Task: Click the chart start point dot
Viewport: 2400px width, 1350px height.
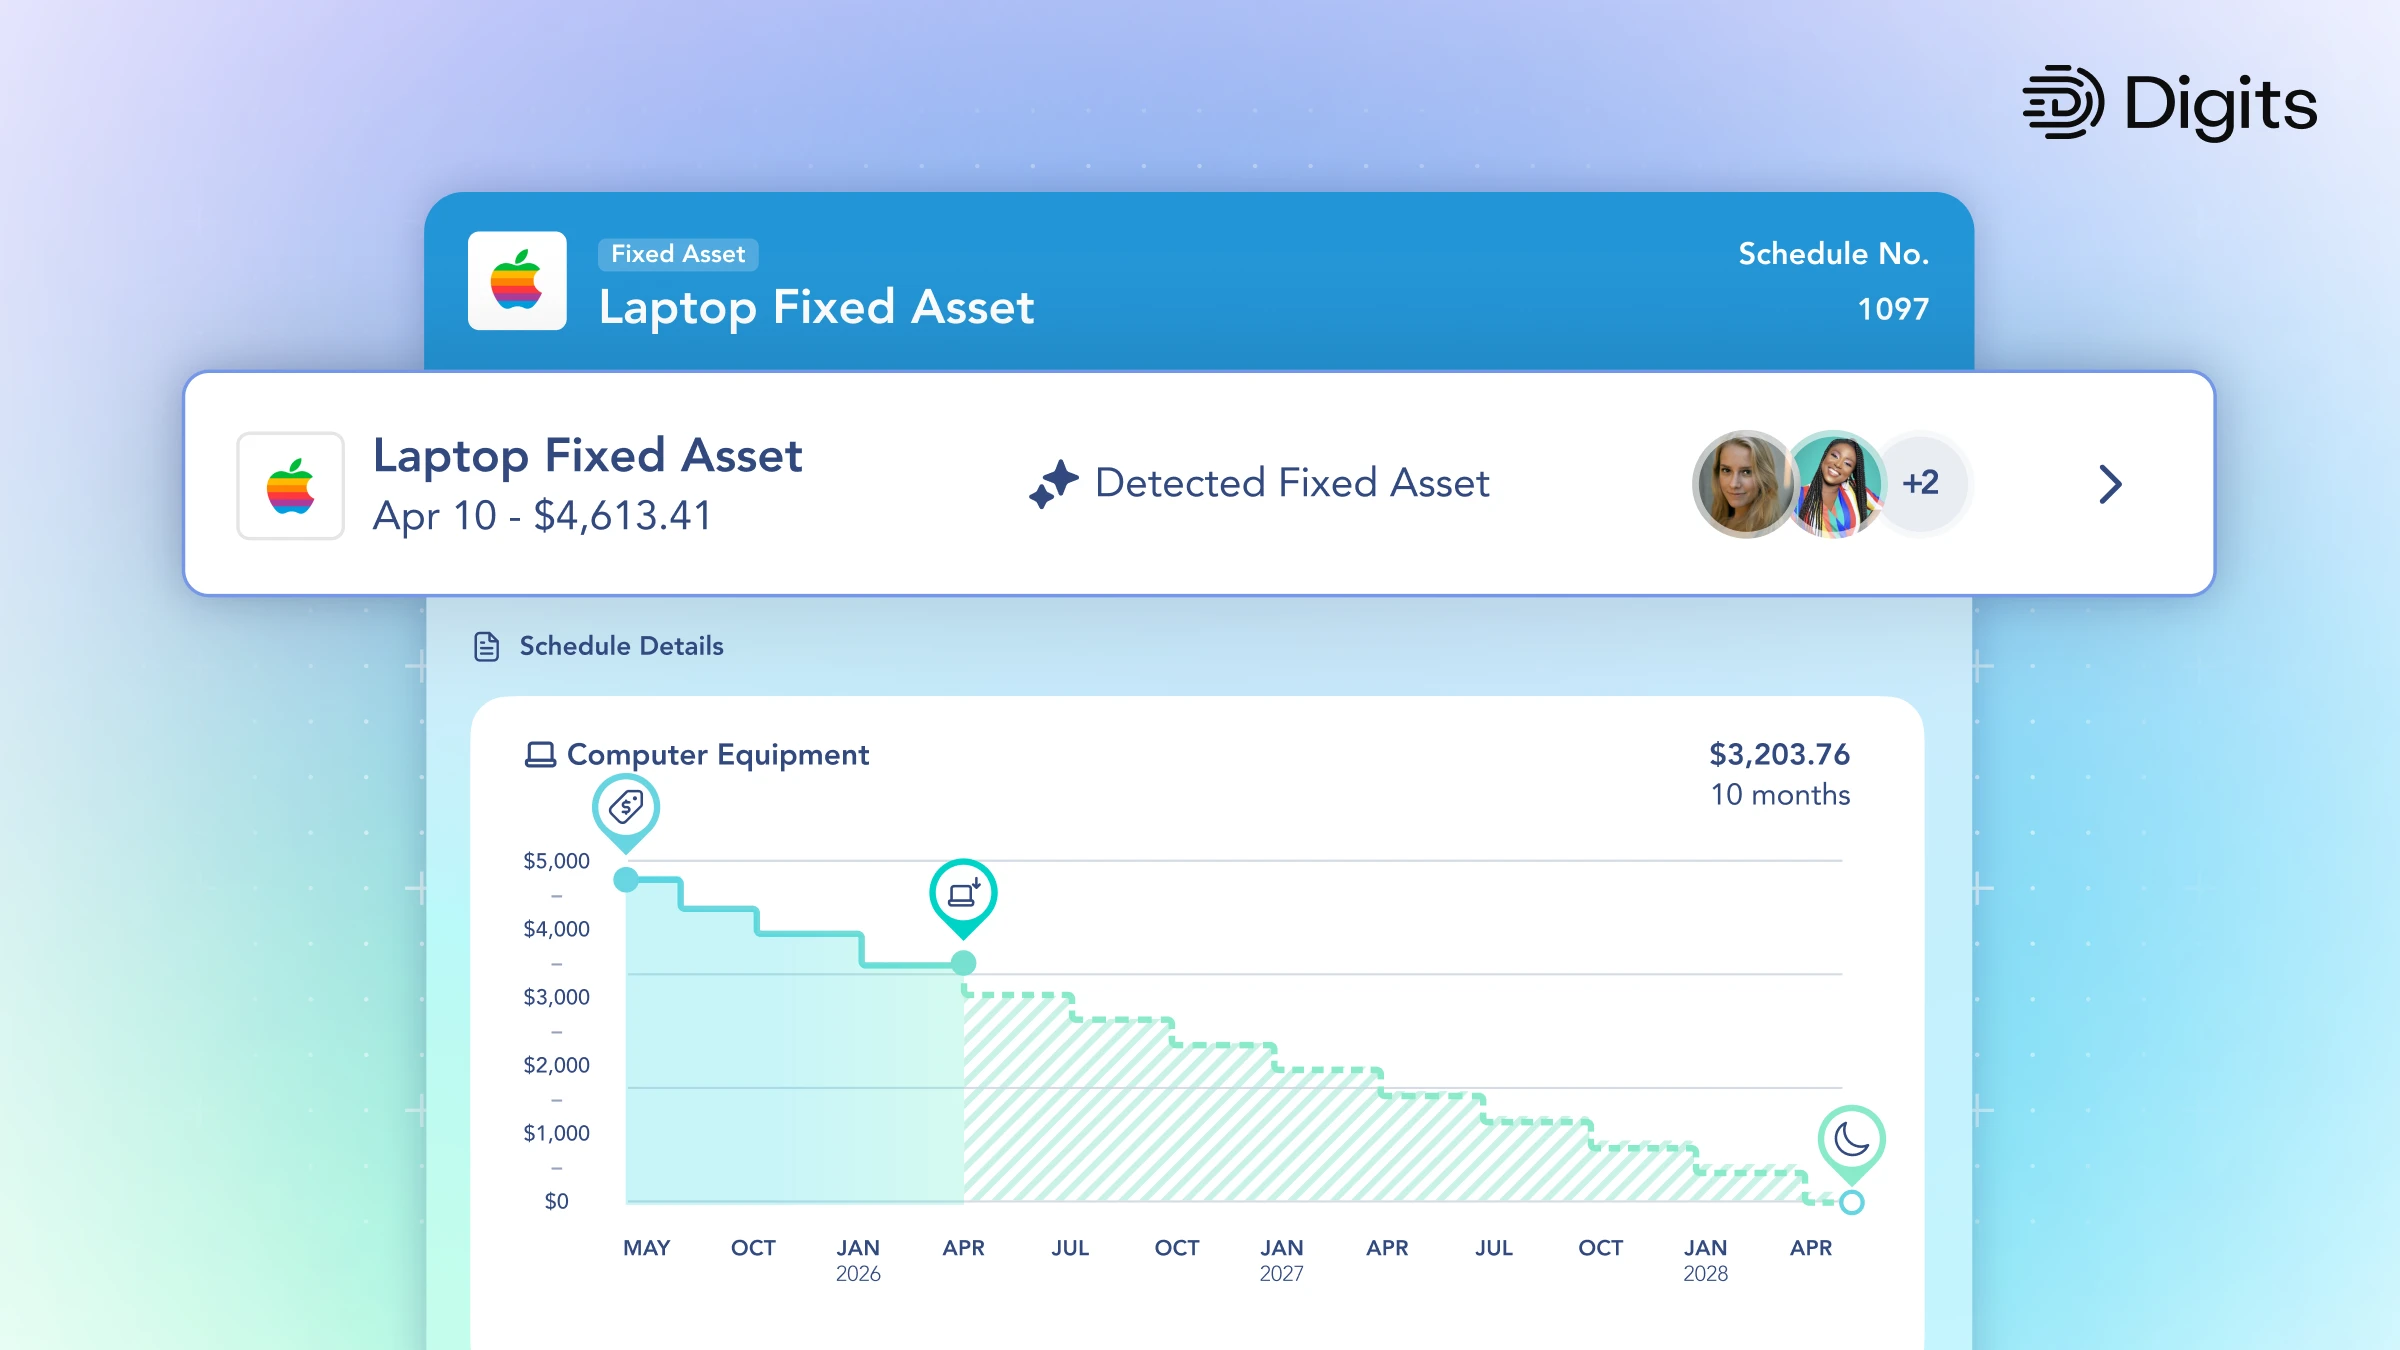Action: [x=626, y=880]
